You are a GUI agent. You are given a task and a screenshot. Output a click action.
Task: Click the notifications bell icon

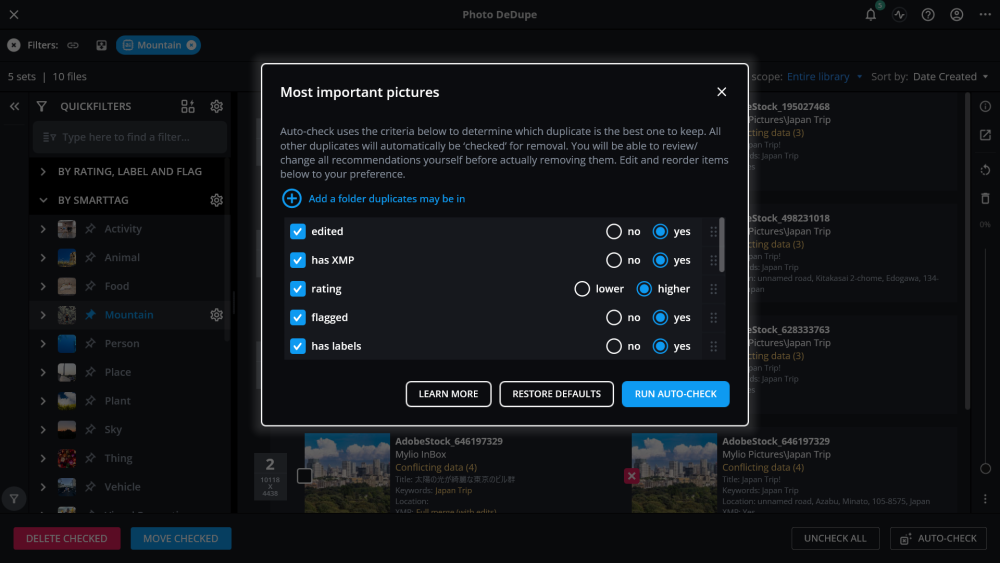(x=870, y=15)
